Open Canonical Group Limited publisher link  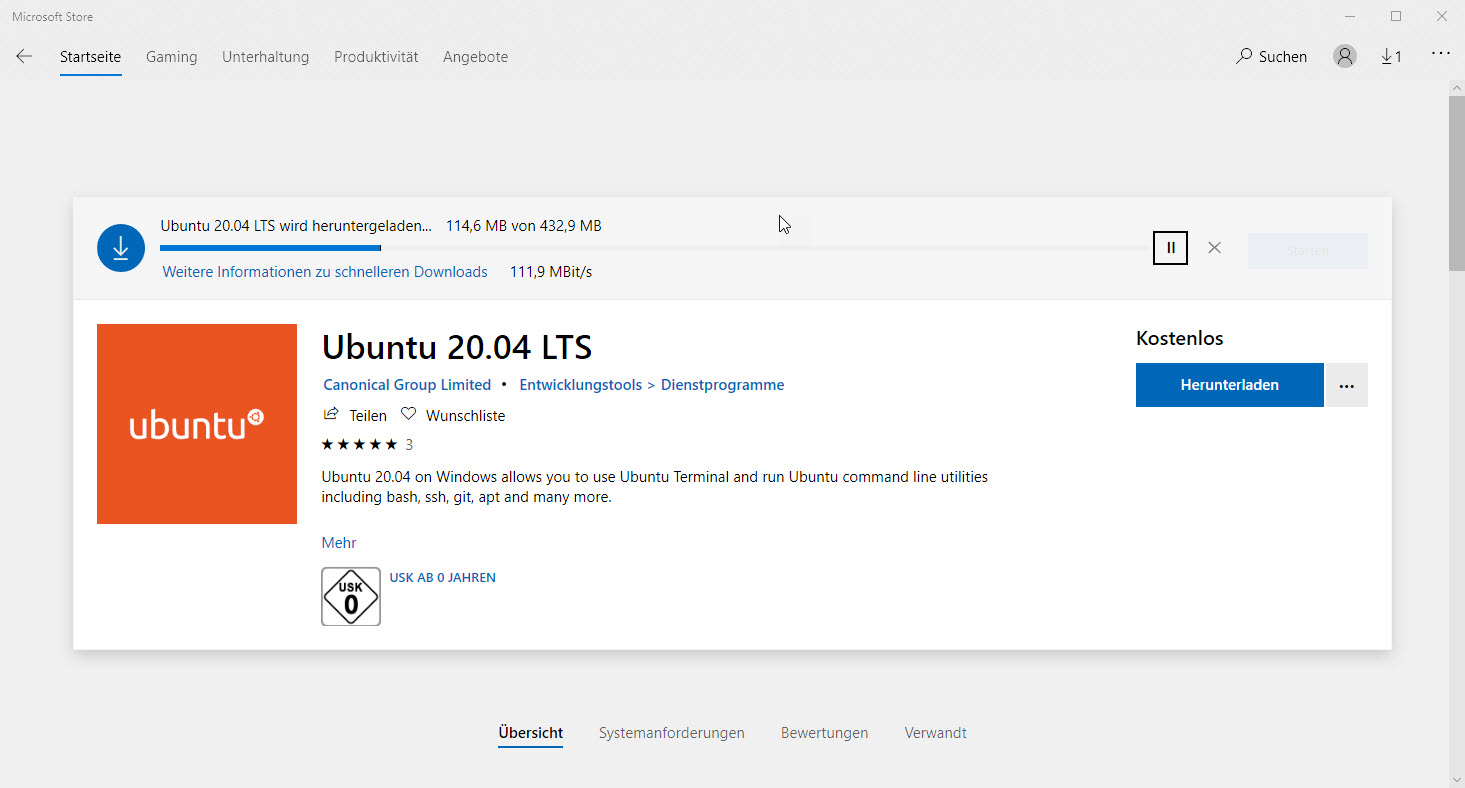point(407,385)
